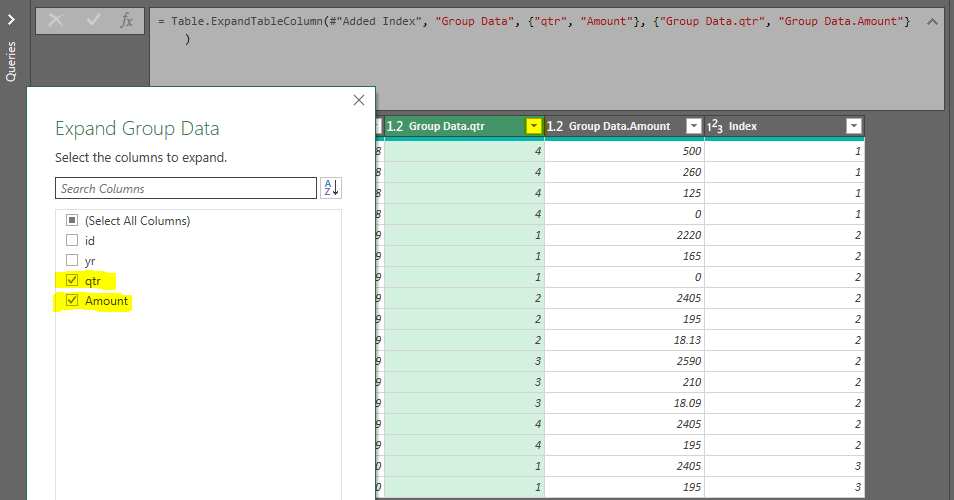Select the Amount cell with value 210
Screen dimensions: 954x500
[x=624, y=382]
